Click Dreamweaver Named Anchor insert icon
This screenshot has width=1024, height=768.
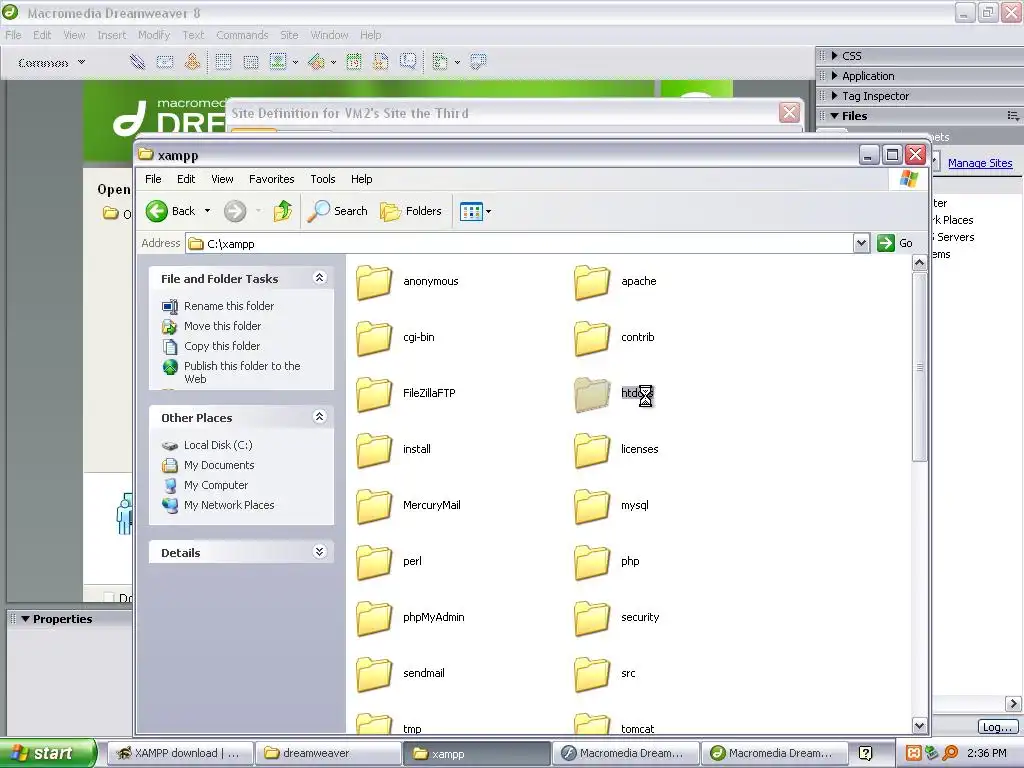click(192, 62)
